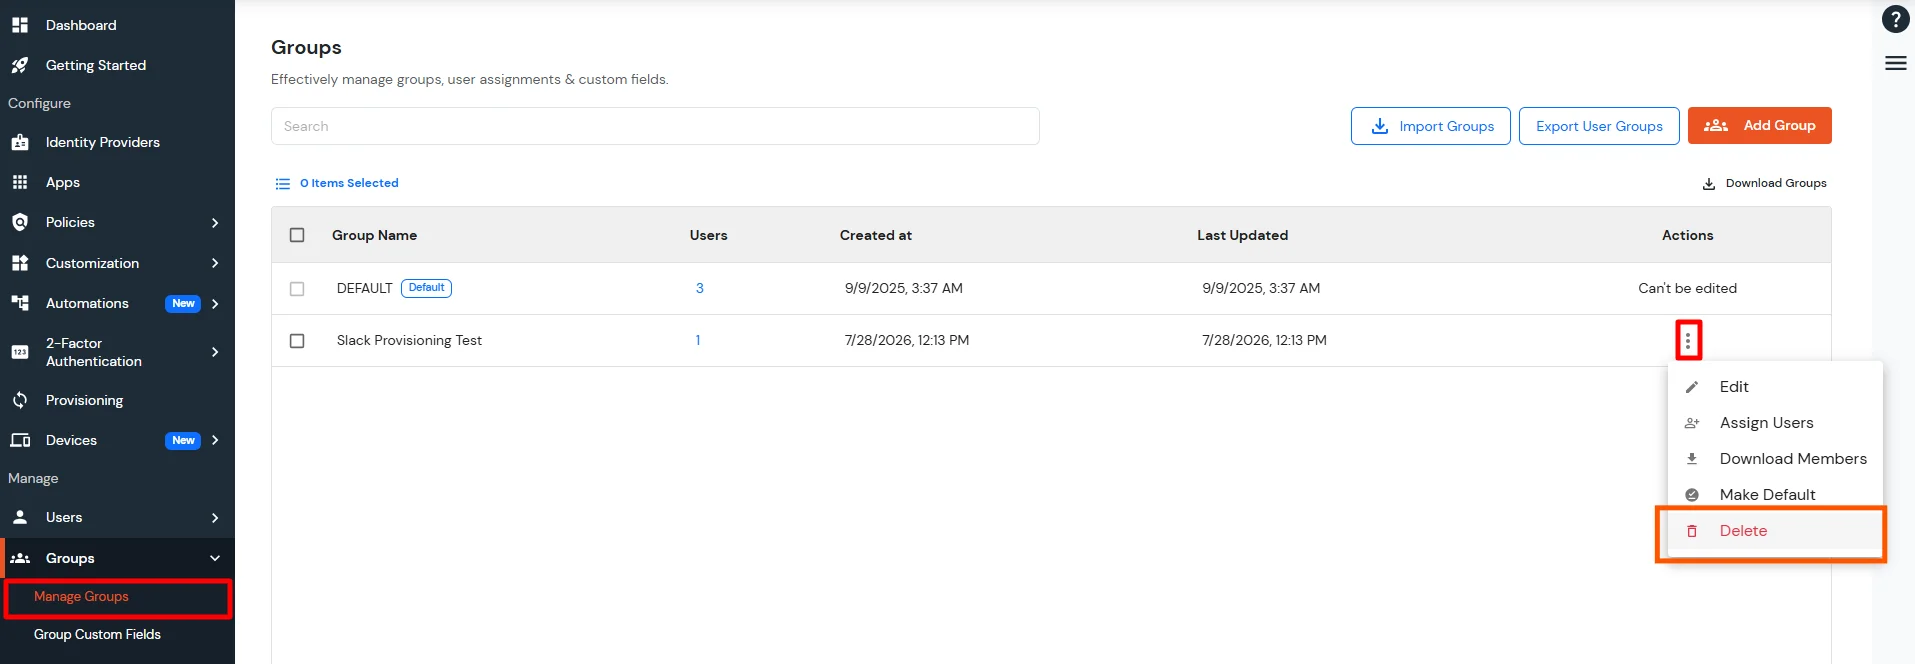Click the Automations icon
Viewport: 1915px width, 664px height.
pos(20,303)
